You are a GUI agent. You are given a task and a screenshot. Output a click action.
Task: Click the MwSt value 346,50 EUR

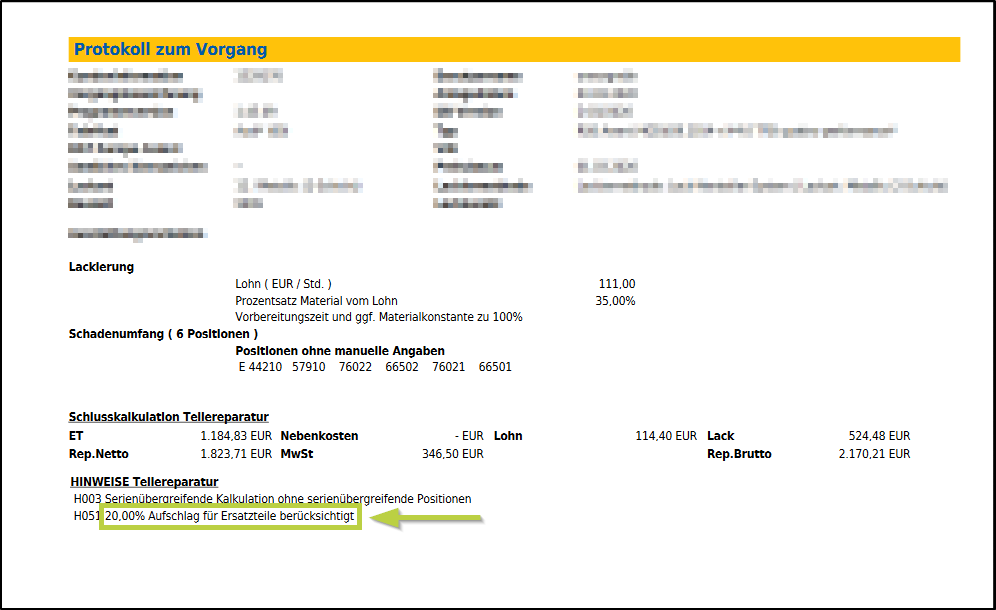click(453, 454)
